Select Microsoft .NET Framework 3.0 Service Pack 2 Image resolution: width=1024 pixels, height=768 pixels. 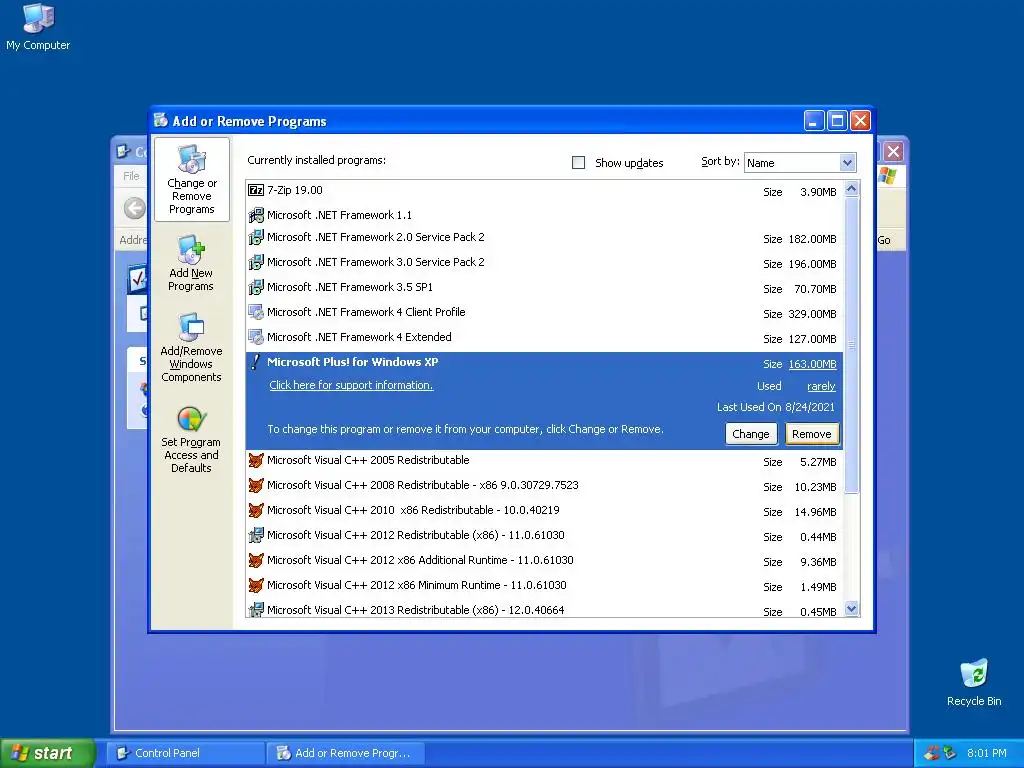point(545,263)
